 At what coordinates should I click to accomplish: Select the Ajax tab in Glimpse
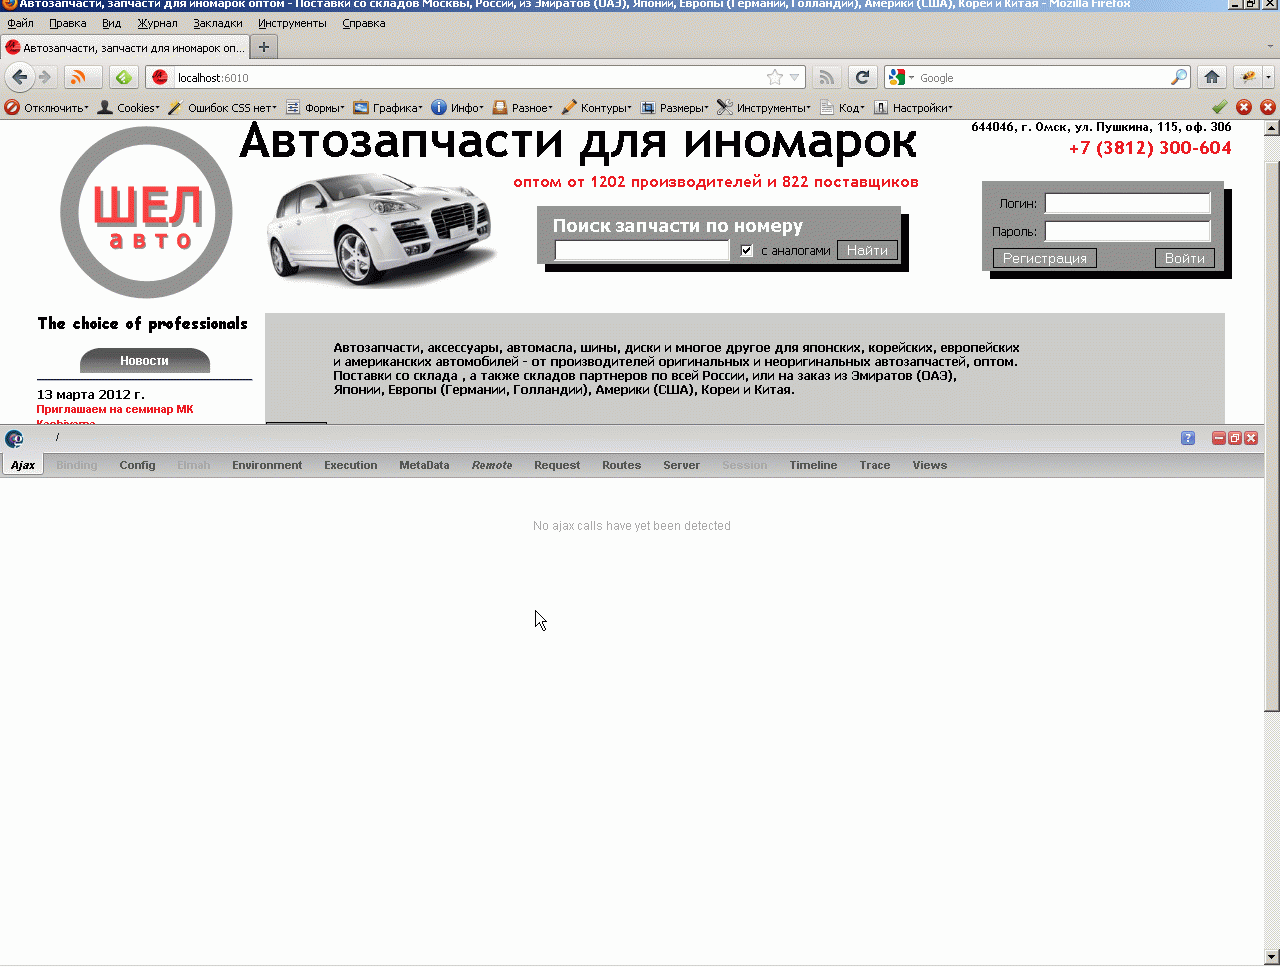click(x=23, y=465)
